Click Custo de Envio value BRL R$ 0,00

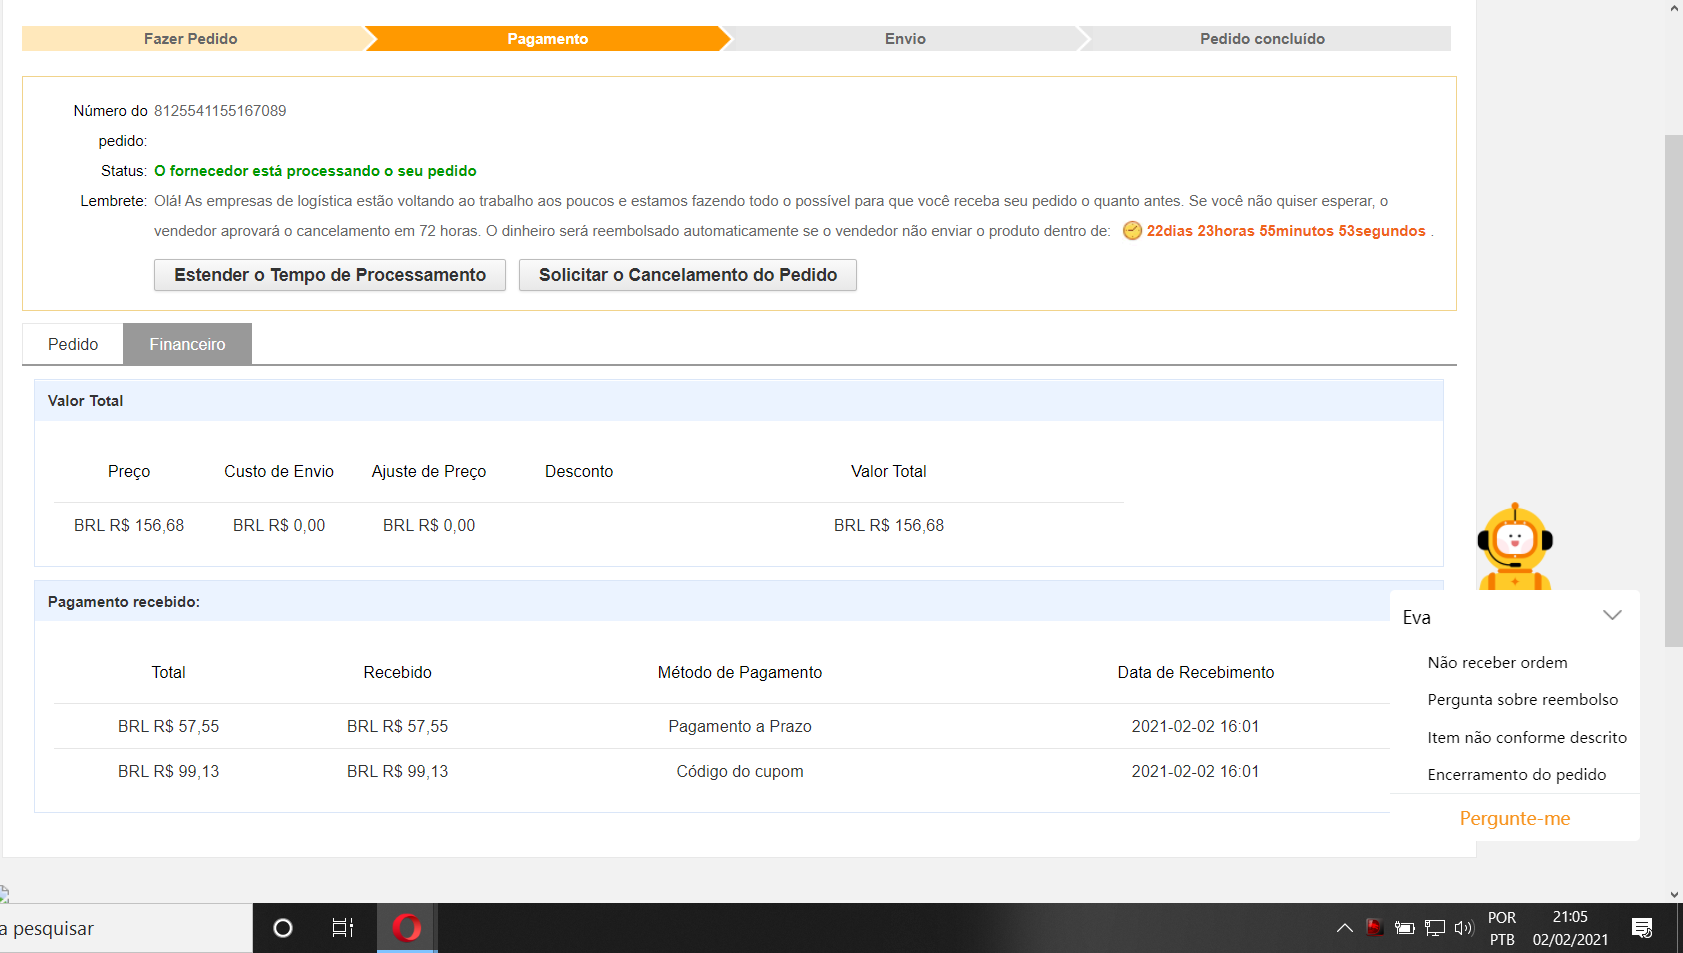tap(279, 525)
